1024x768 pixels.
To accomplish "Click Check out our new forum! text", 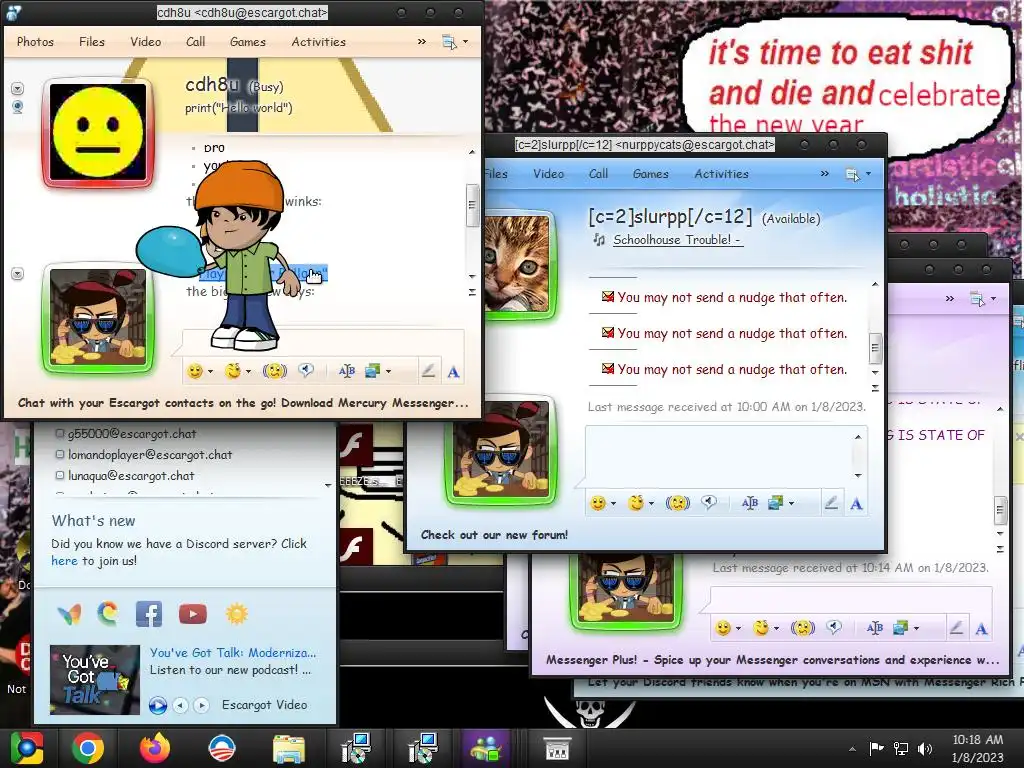I will [494, 535].
